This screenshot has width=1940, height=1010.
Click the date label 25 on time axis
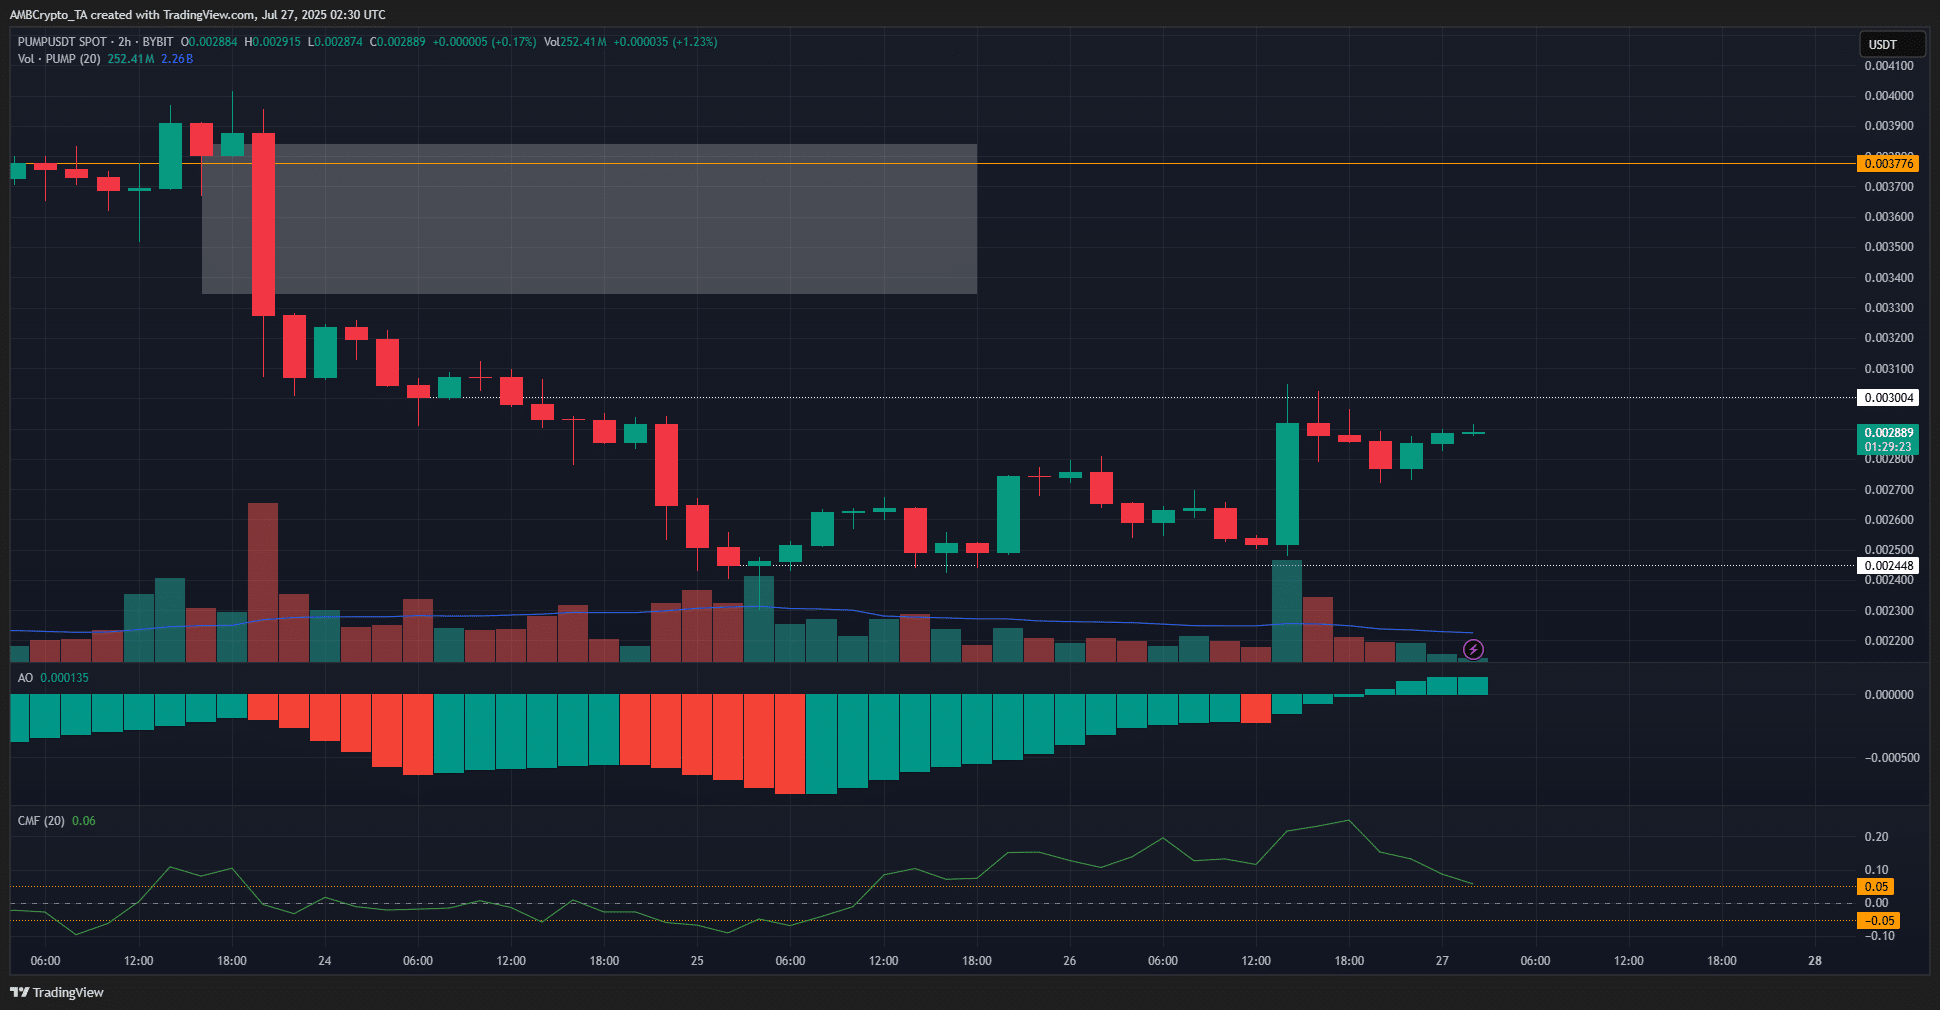697,961
